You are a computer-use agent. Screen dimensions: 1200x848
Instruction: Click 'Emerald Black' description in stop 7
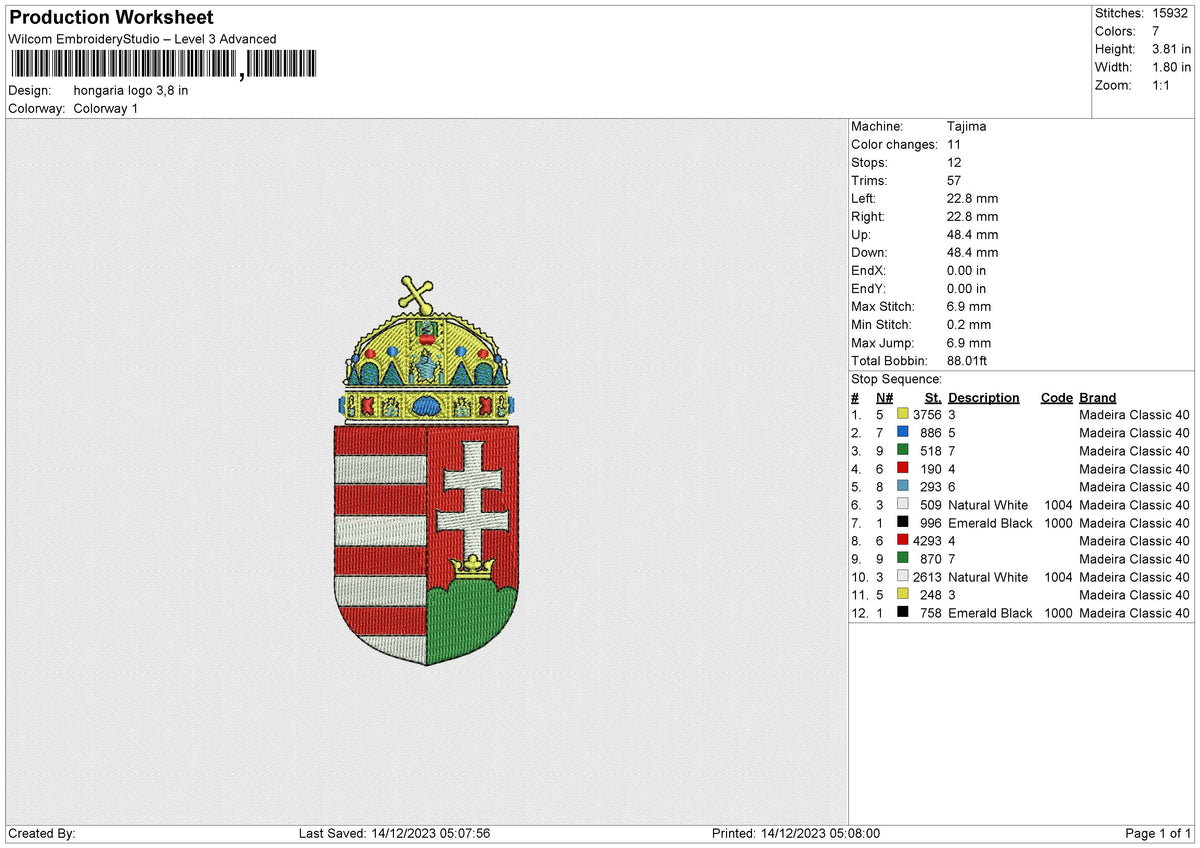pyautogui.click(x=990, y=523)
